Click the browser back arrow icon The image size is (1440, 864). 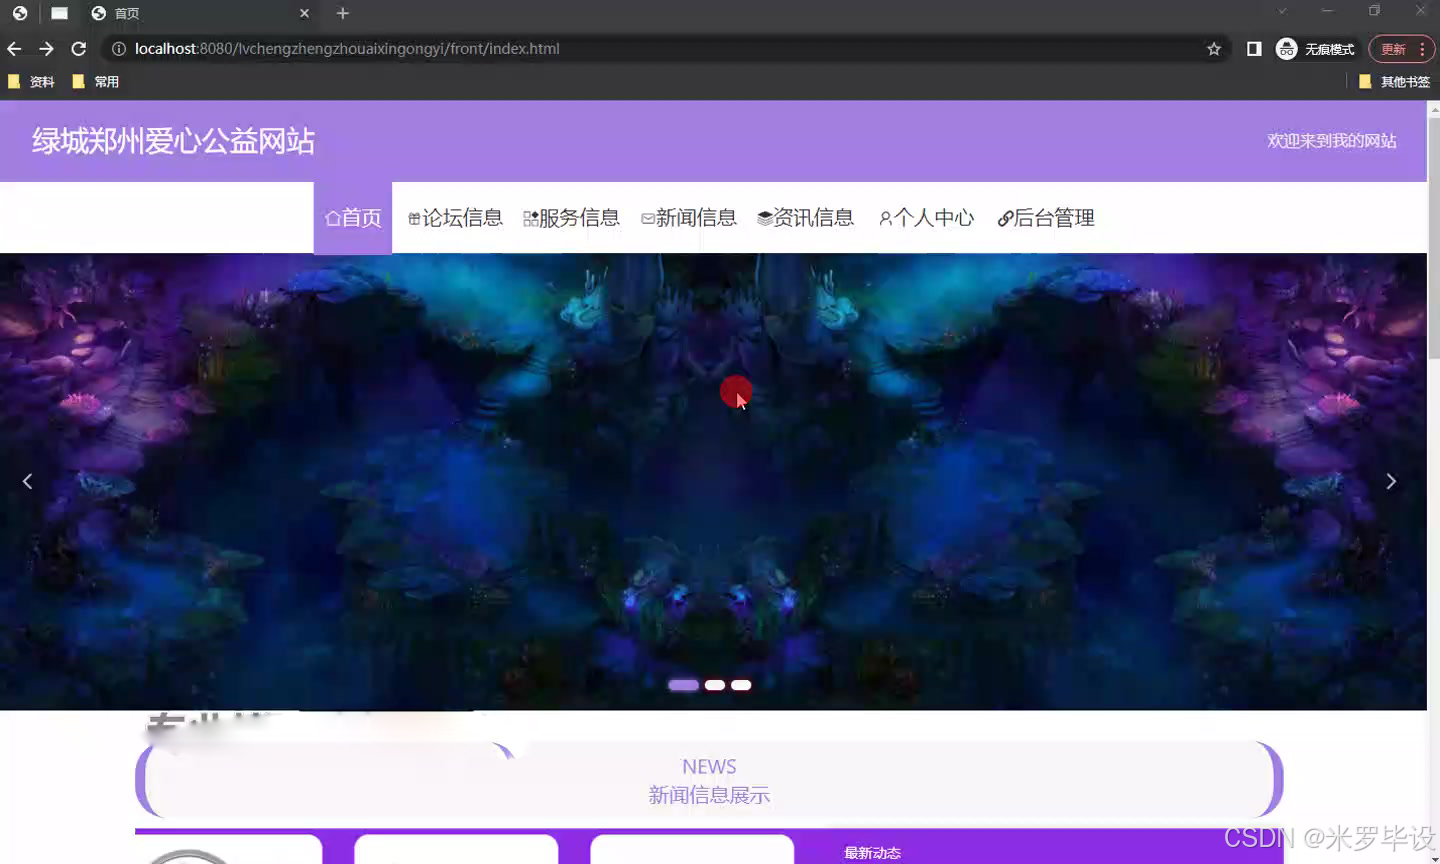click(15, 48)
